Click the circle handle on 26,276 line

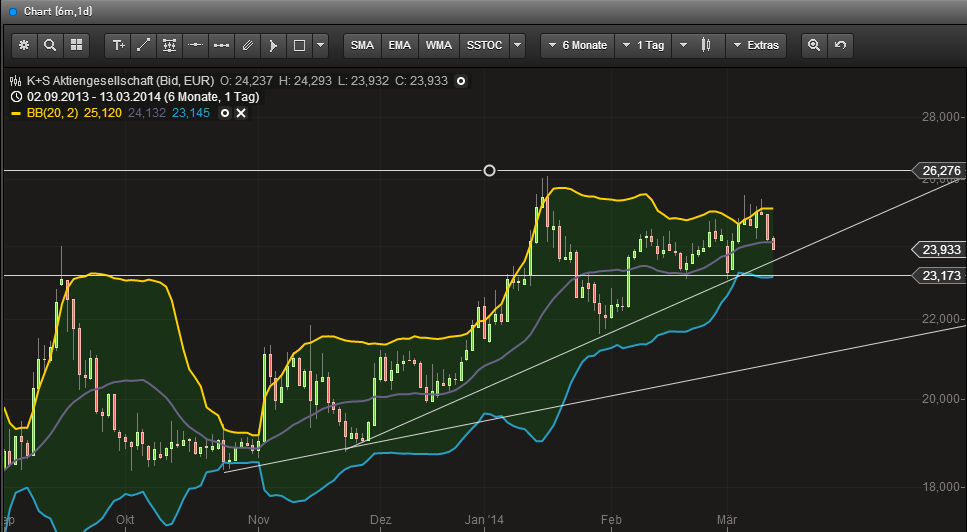tap(489, 171)
